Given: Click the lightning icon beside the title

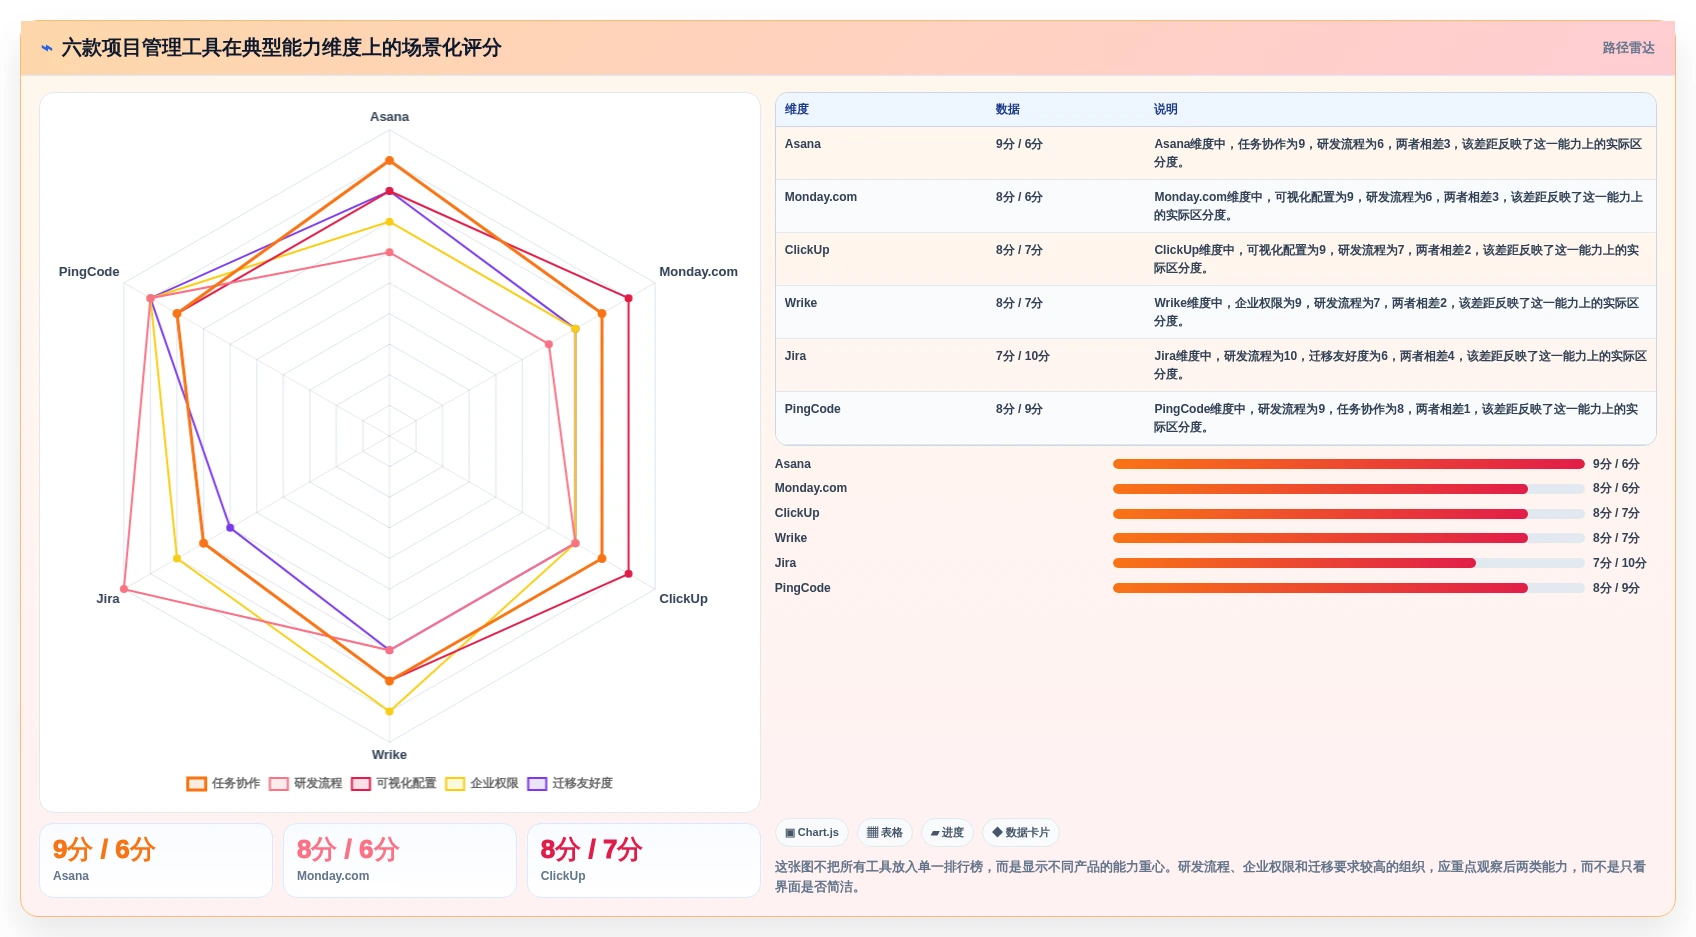Looking at the screenshot, I should click(x=47, y=48).
